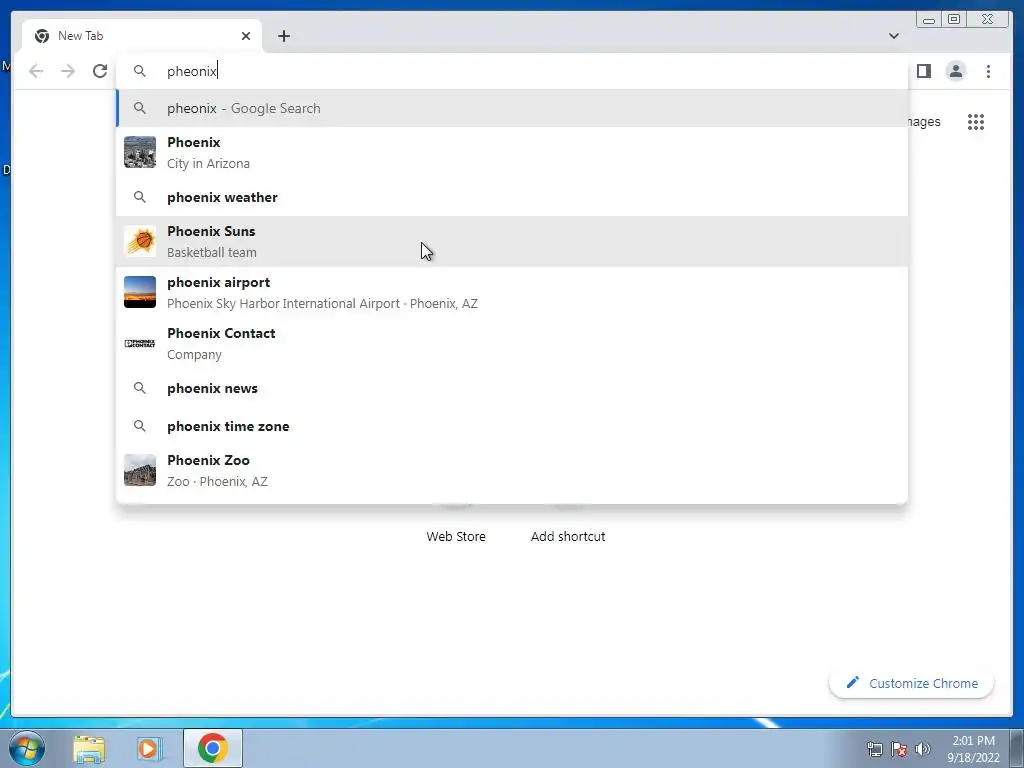The image size is (1024, 768).
Task: Choose phoenix airport suggestion
Action: 512,292
